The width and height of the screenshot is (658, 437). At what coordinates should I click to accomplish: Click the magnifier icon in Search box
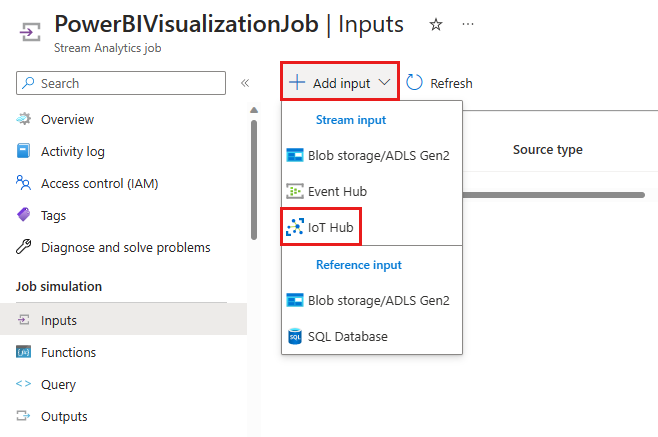28,83
